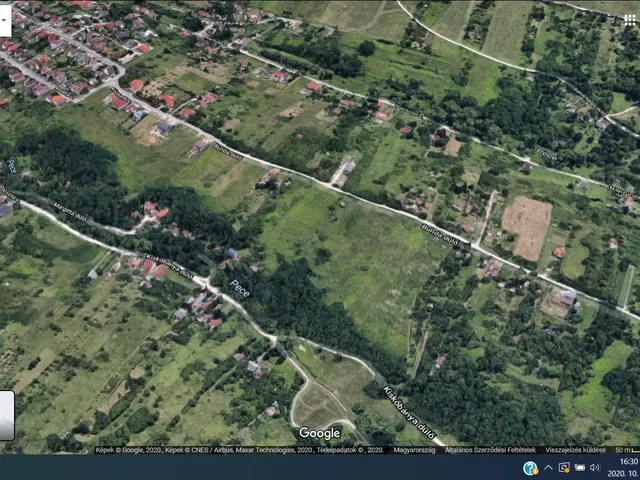This screenshot has height=480, width=640.
Task: Open the Magyarország region link
Action: 414,450
